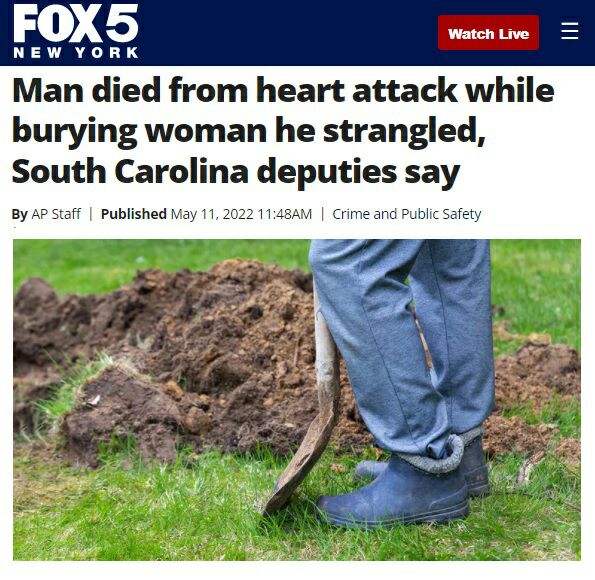The height and width of the screenshot is (580, 595).
Task: Click the FOX 5 logo
Action: pos(76,24)
